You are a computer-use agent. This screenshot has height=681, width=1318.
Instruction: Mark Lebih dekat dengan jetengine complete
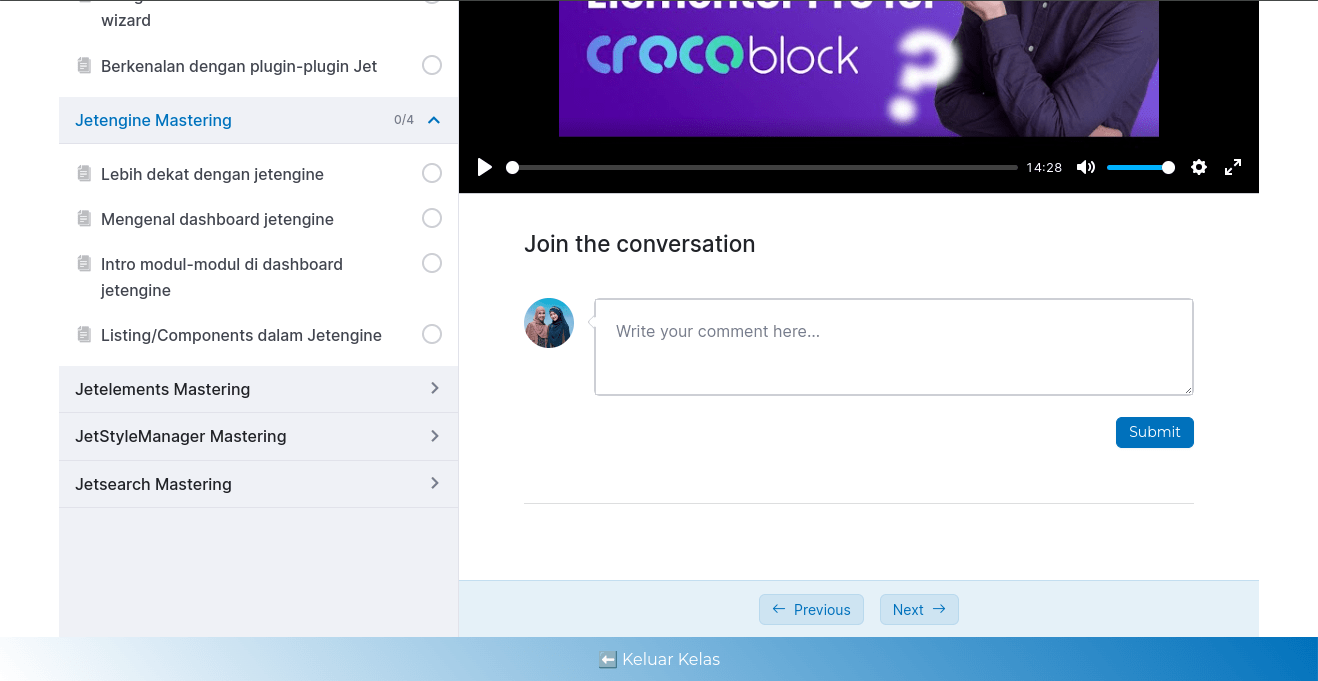pos(432,173)
